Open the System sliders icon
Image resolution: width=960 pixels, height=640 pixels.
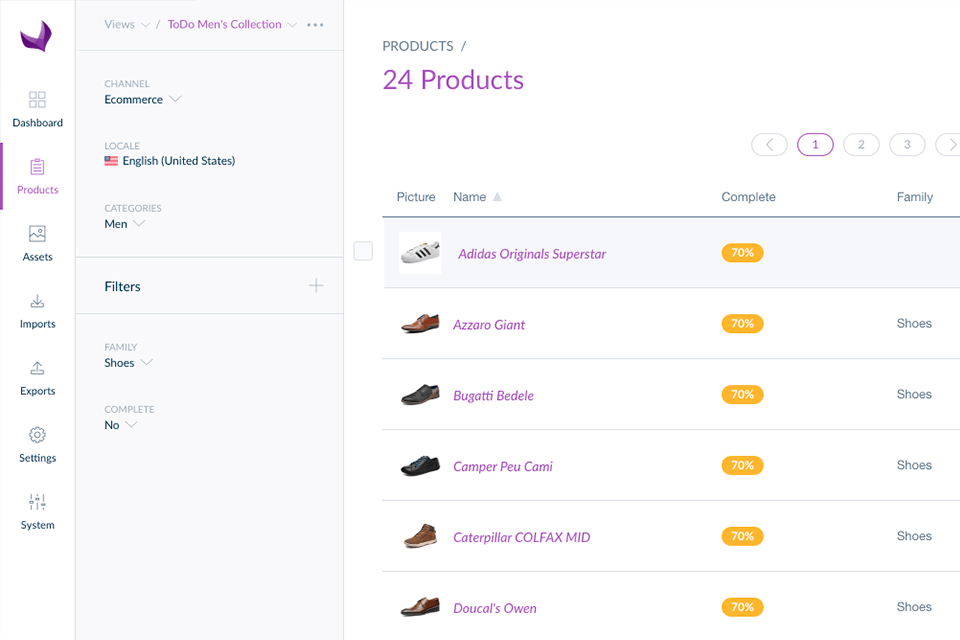(x=37, y=502)
